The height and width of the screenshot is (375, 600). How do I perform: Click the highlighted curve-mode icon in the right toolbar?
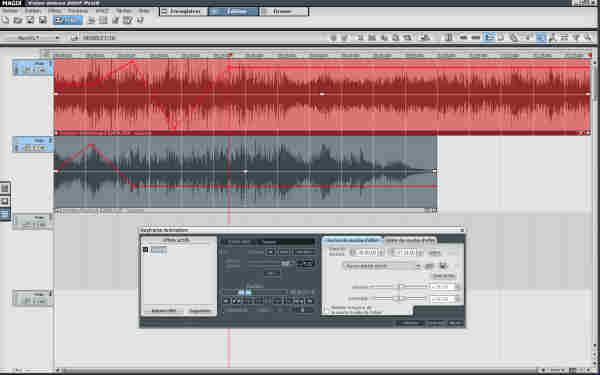click(489, 37)
